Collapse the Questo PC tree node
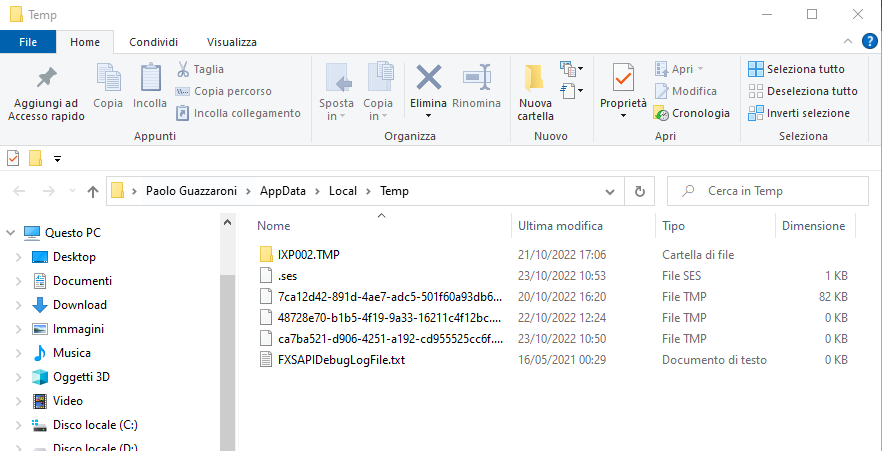 [x=10, y=233]
